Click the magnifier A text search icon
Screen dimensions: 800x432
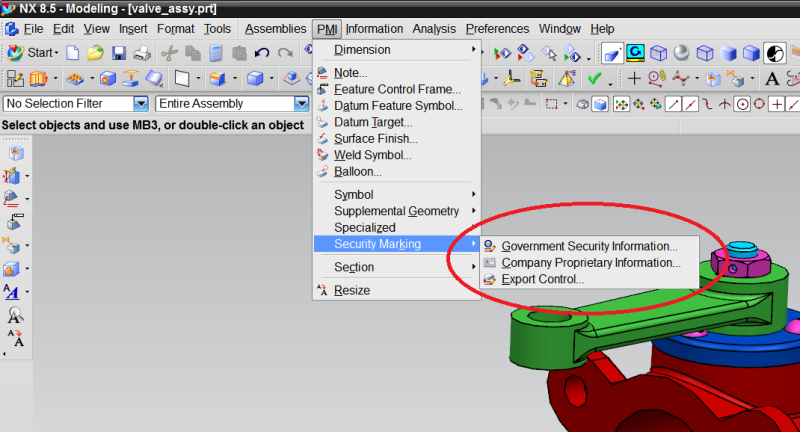click(x=15, y=315)
